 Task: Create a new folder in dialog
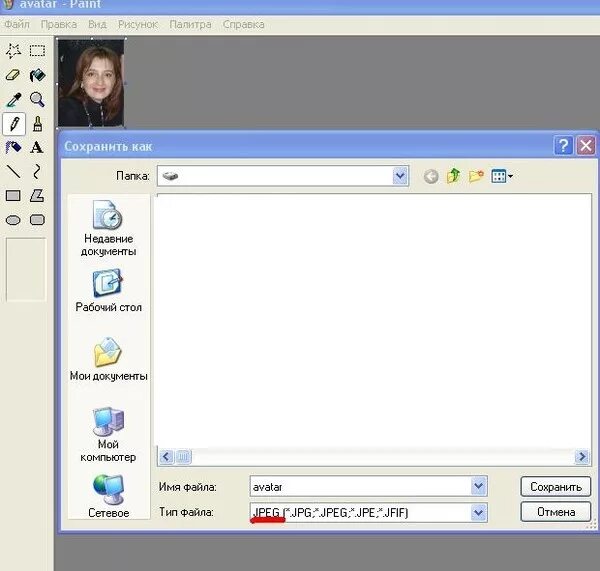pos(476,176)
